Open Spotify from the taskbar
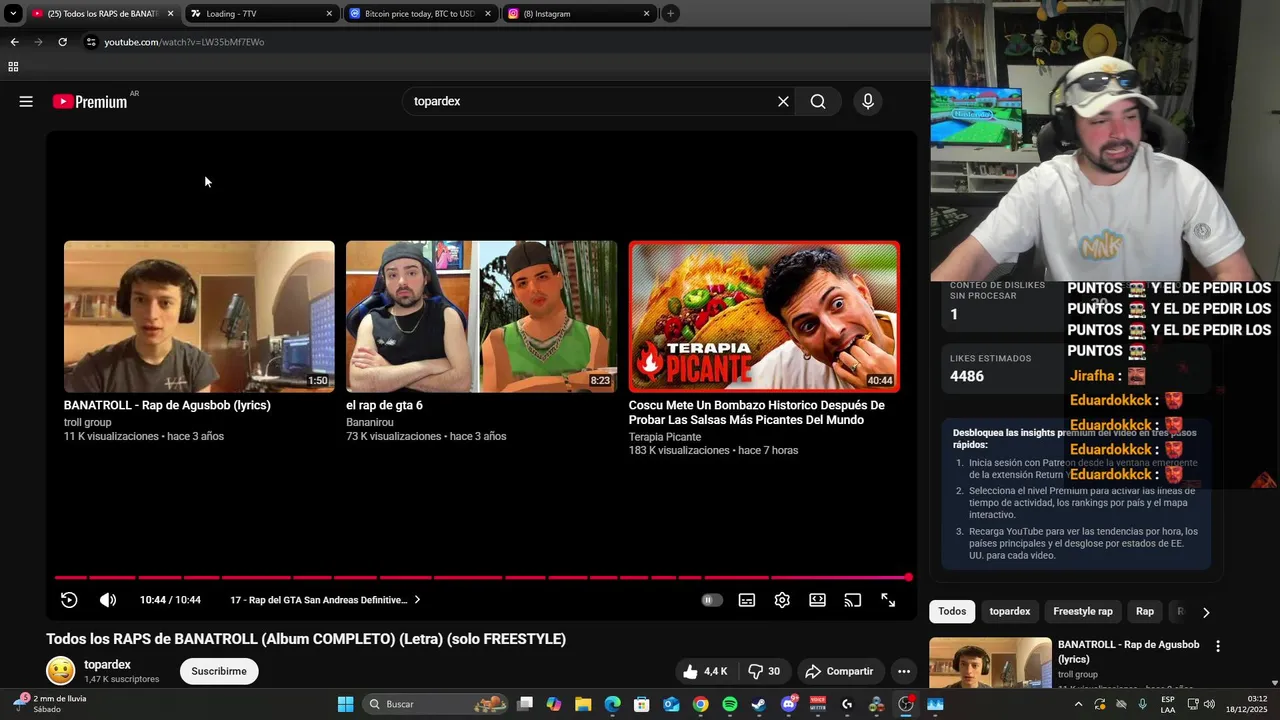This screenshot has height=720, width=1280. pyautogui.click(x=730, y=704)
